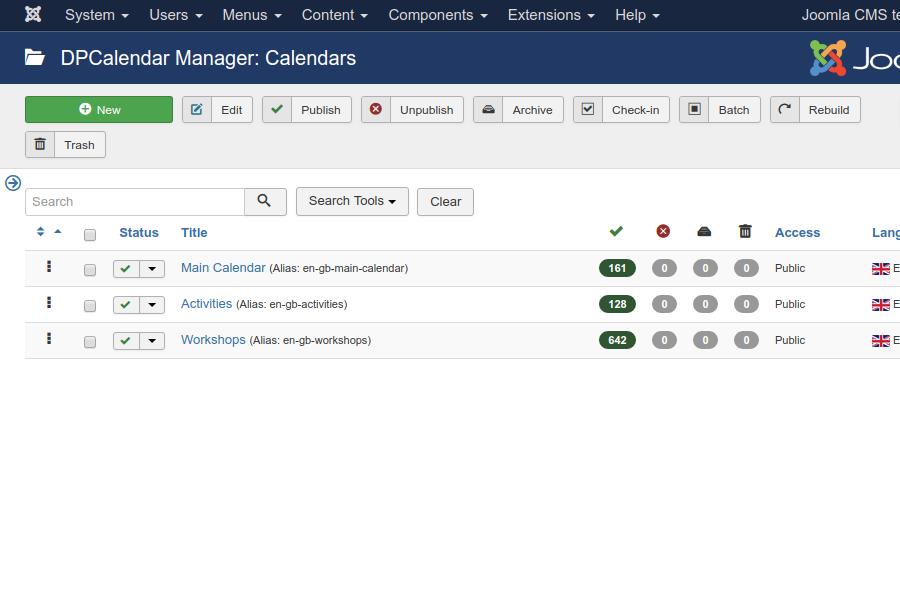The height and width of the screenshot is (600, 900).
Task: Open the Components menu
Action: (x=438, y=15)
